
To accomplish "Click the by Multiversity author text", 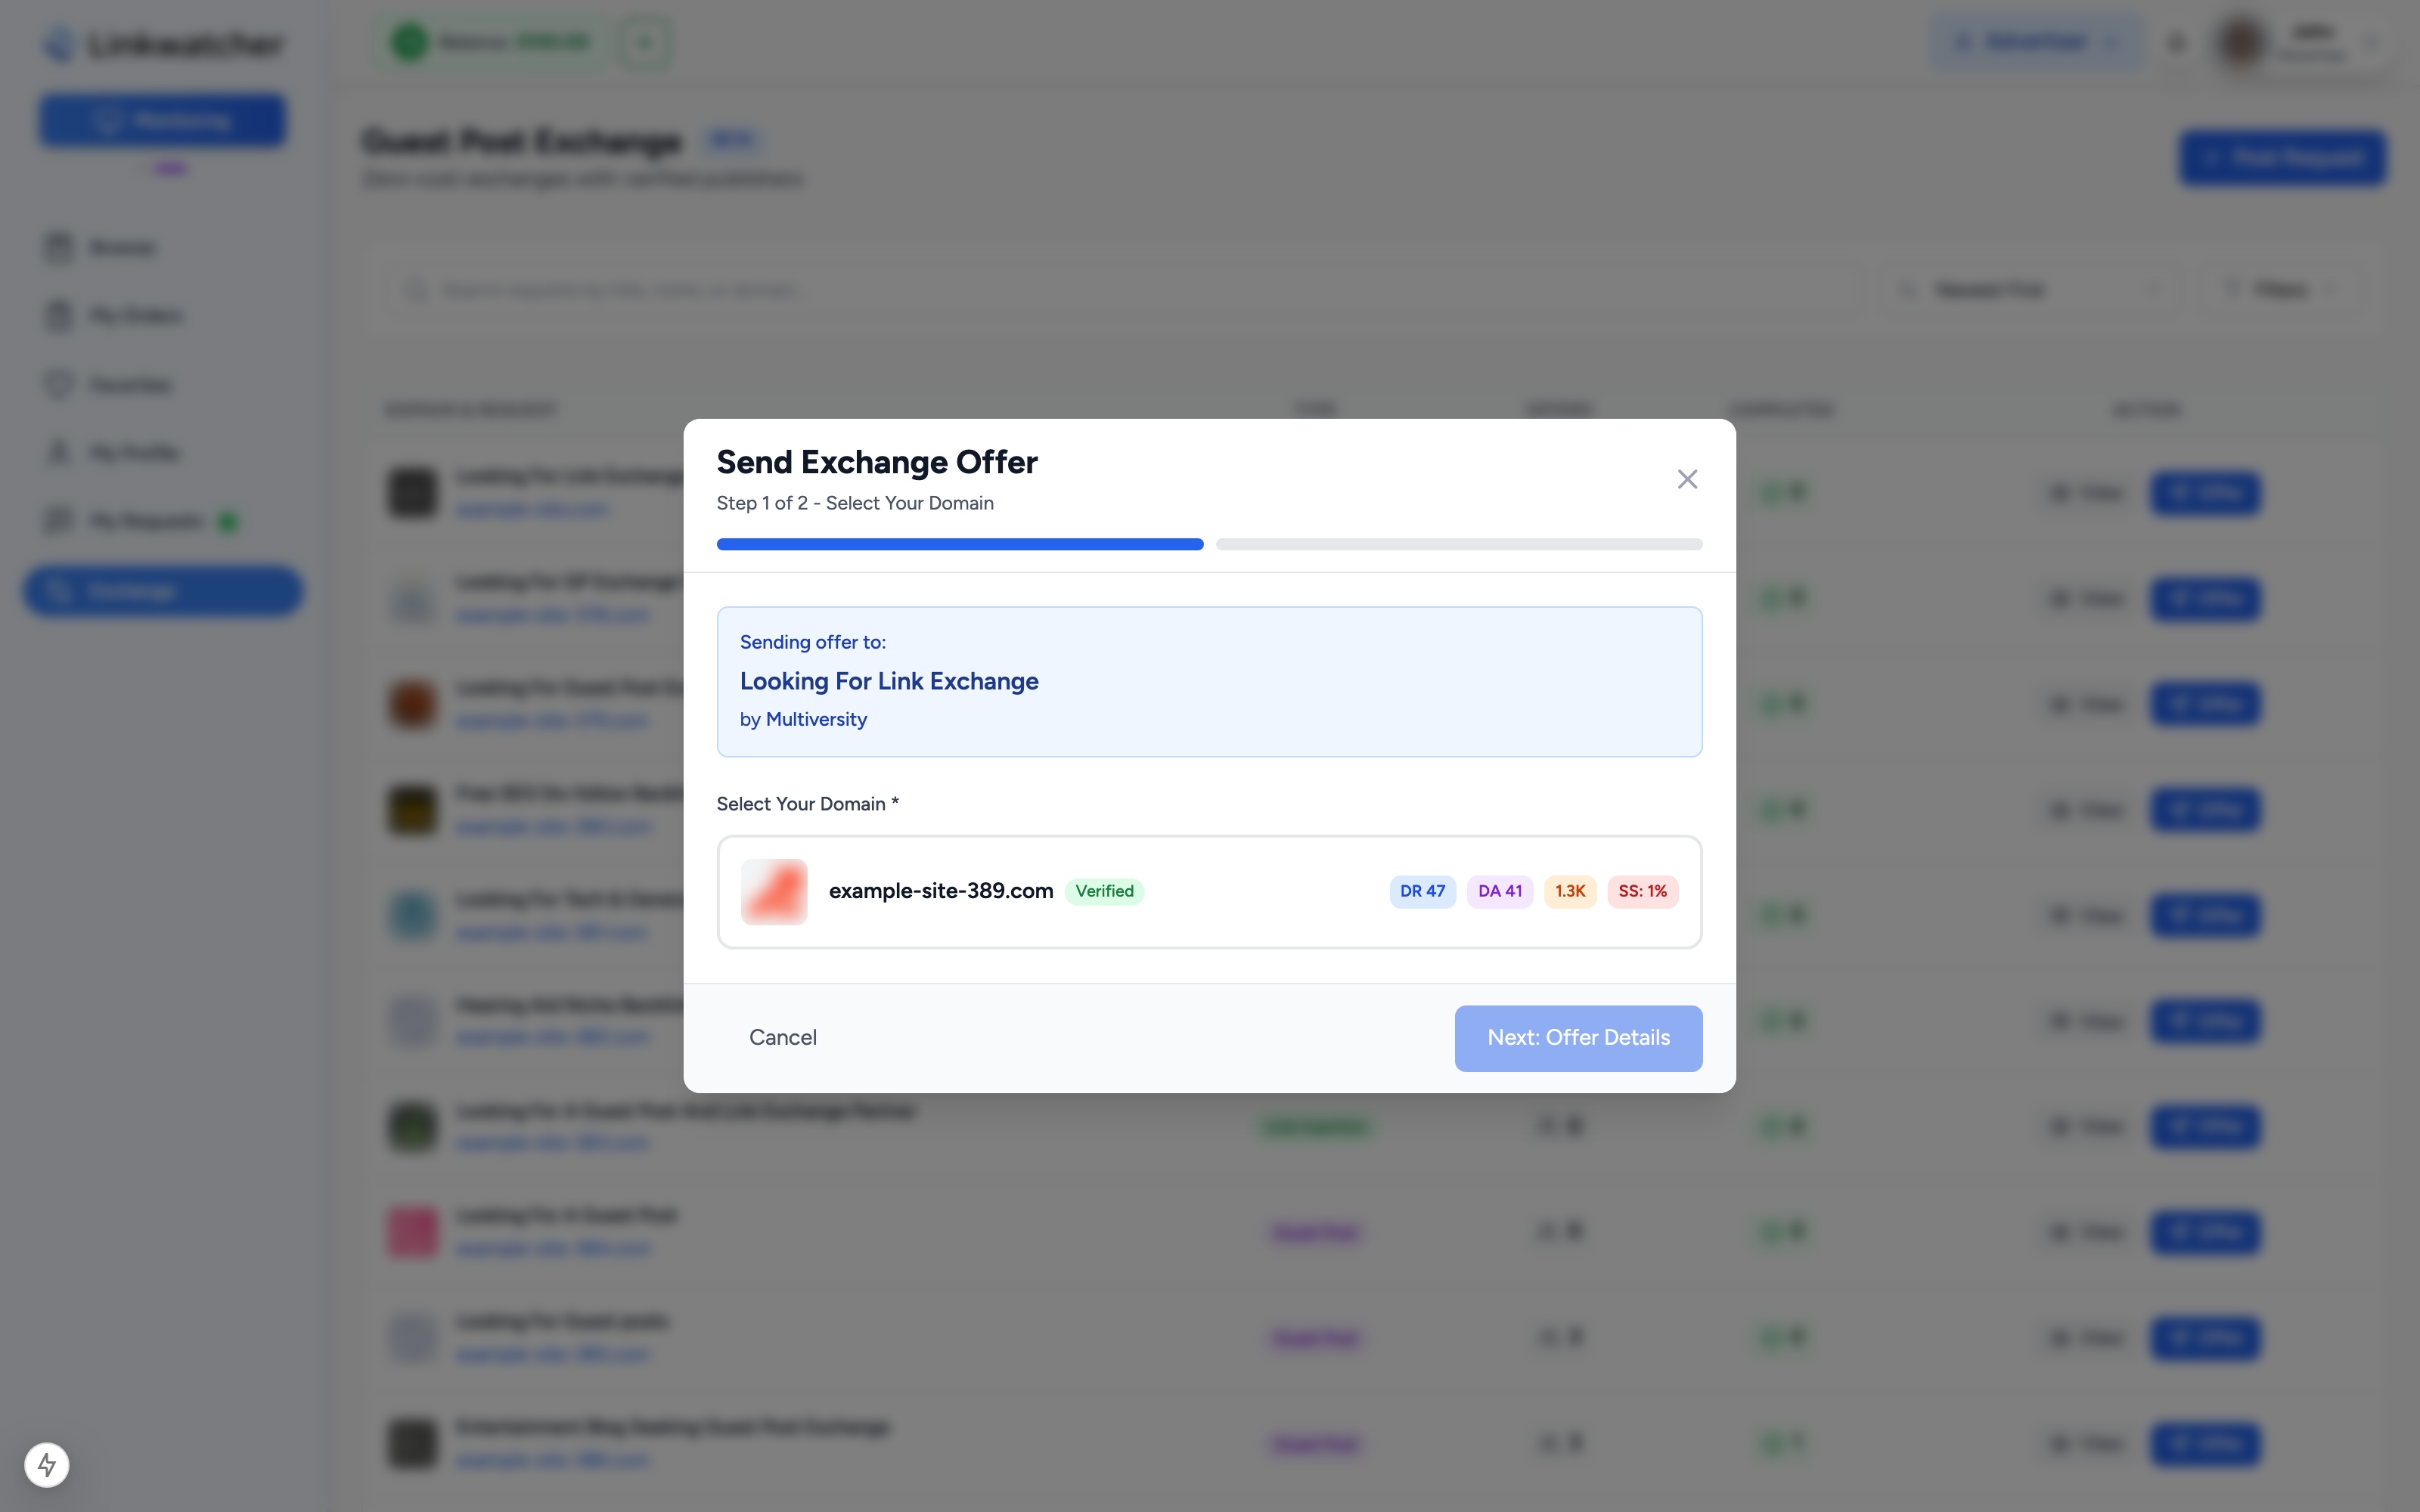I will (803, 719).
